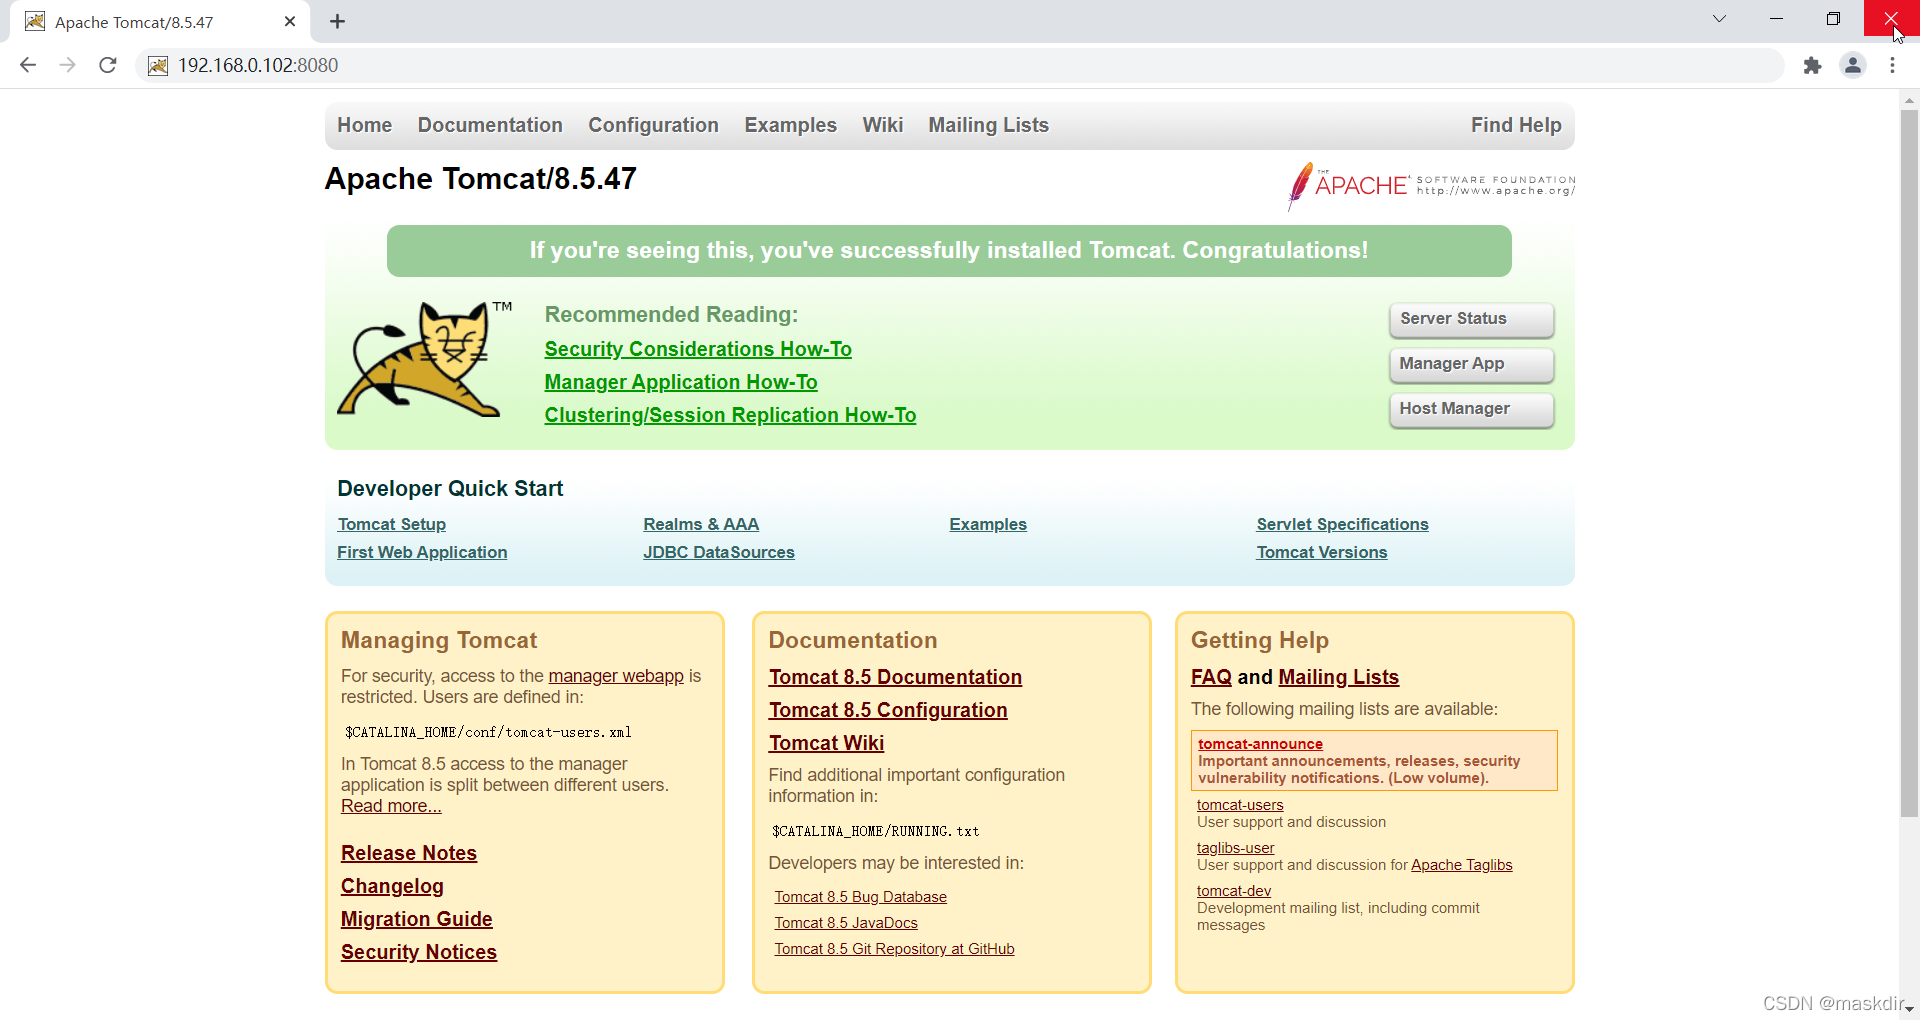Click the Apache Tomcat/8.5.47 heading
The height and width of the screenshot is (1020, 1920).
[480, 179]
